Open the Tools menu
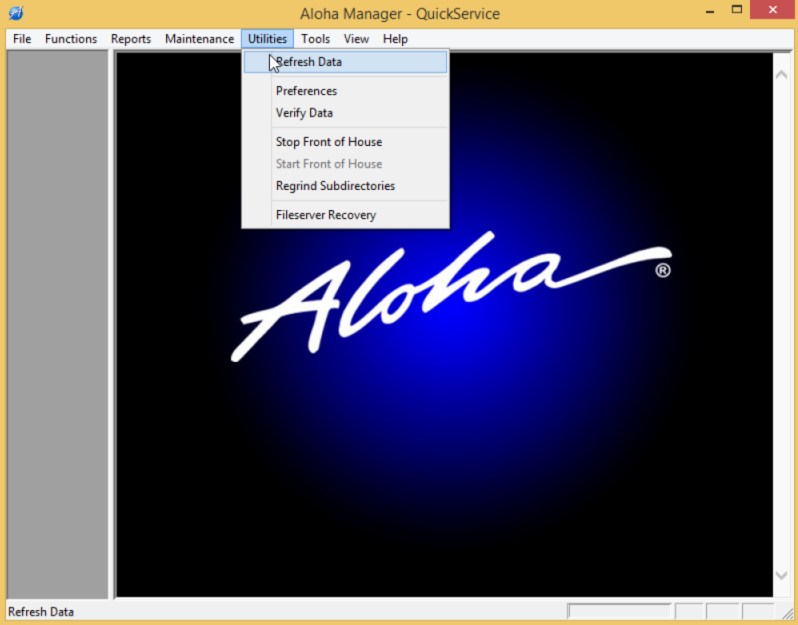 point(315,39)
